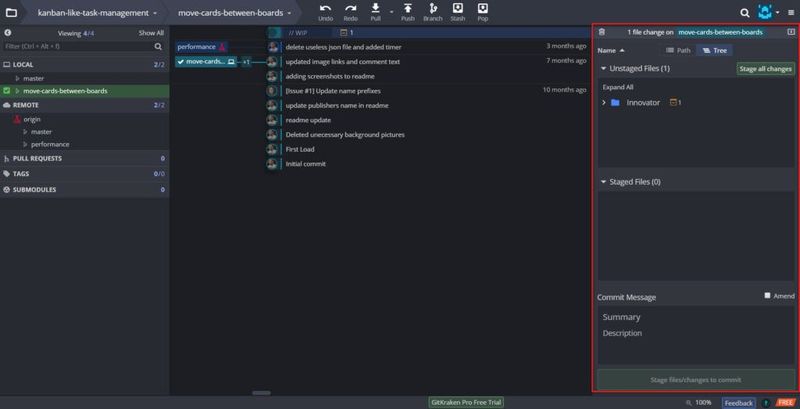Pop the stash with the Pop icon

483,9
